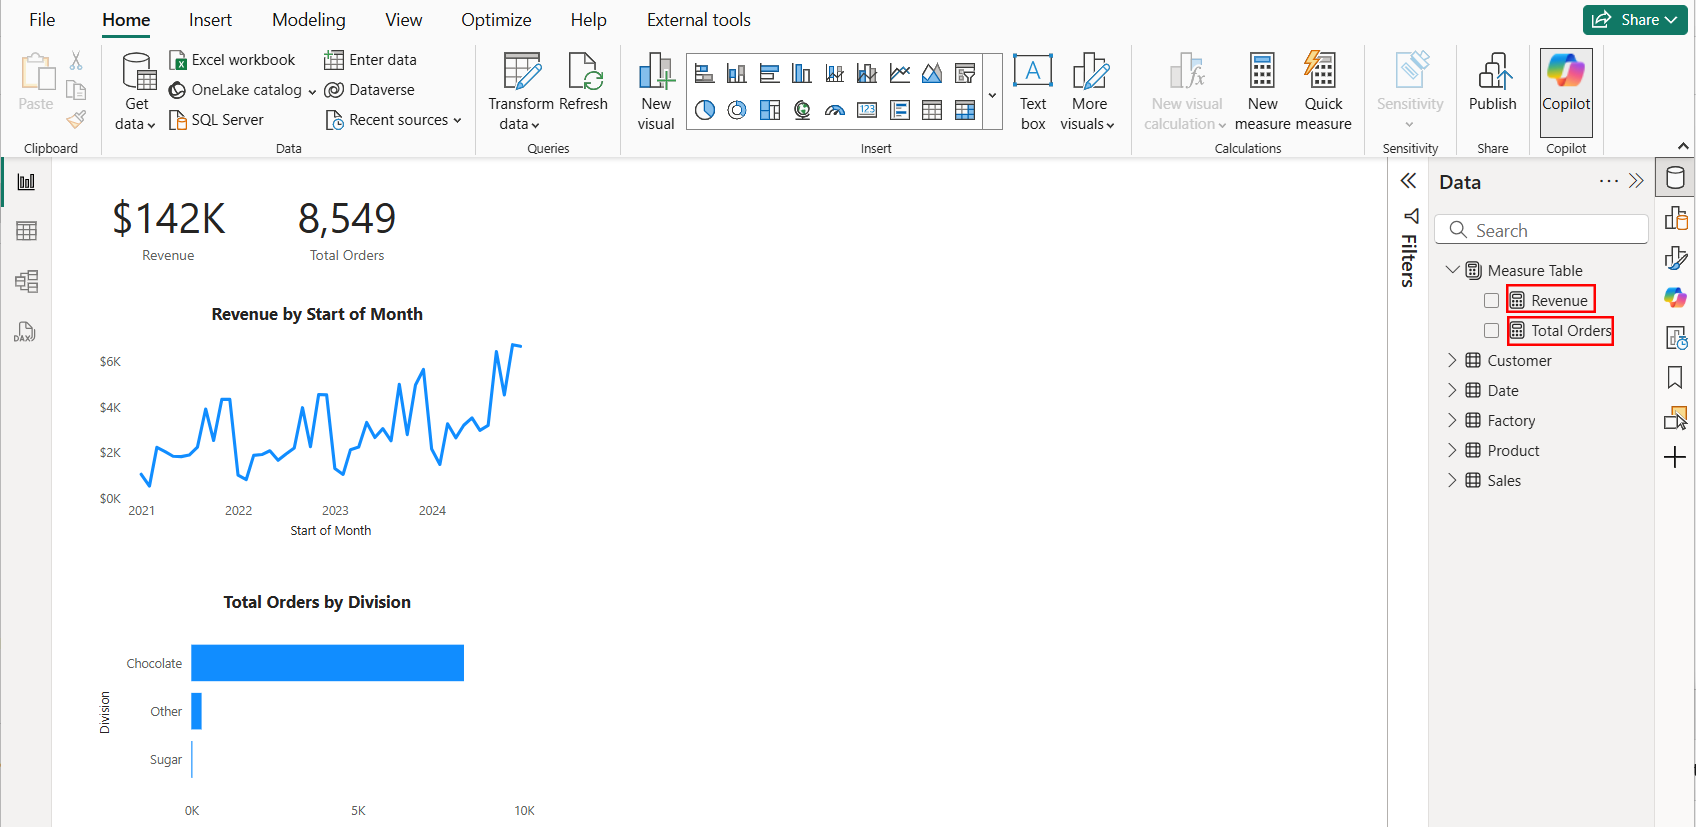Open the Selection pane icon
The height and width of the screenshot is (827, 1696).
click(1675, 418)
